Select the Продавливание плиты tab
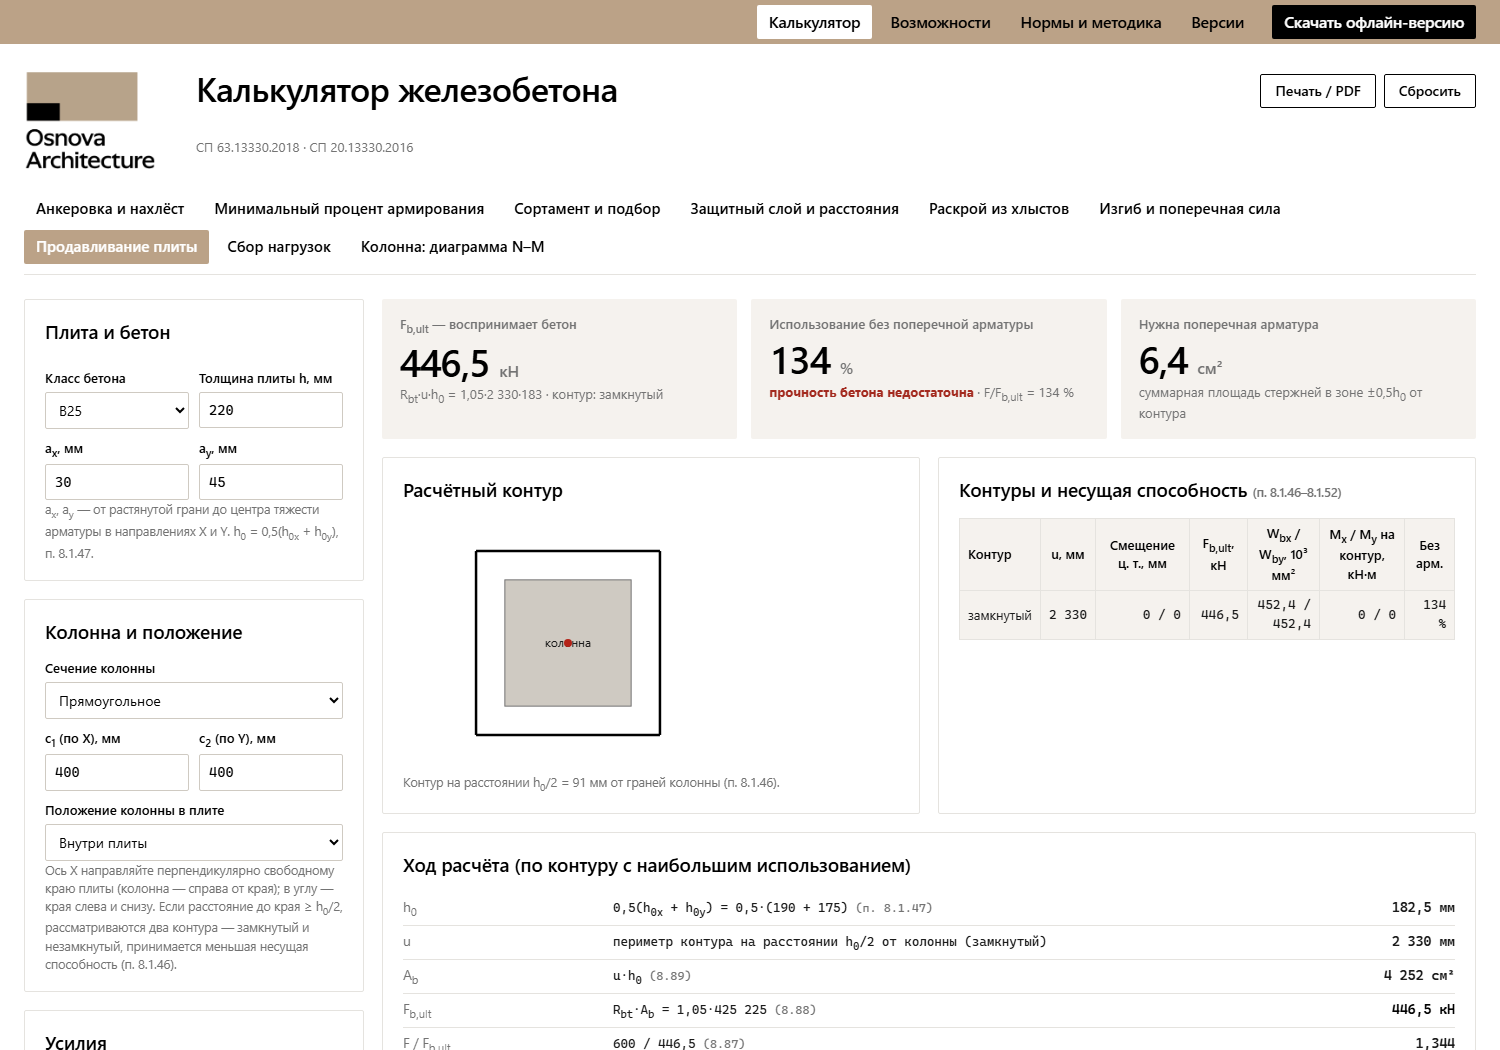Screen dimensions: 1500x1050 116,247
